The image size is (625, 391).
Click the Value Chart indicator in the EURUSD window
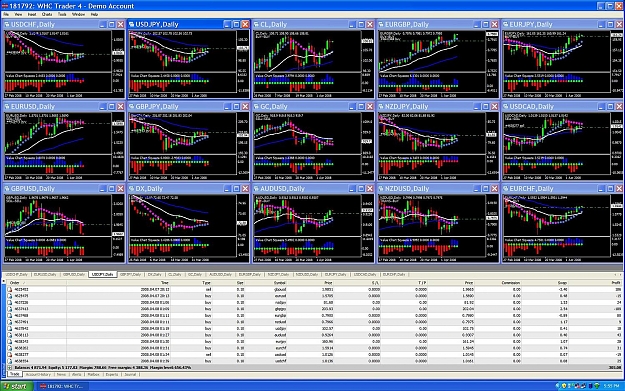(58, 165)
